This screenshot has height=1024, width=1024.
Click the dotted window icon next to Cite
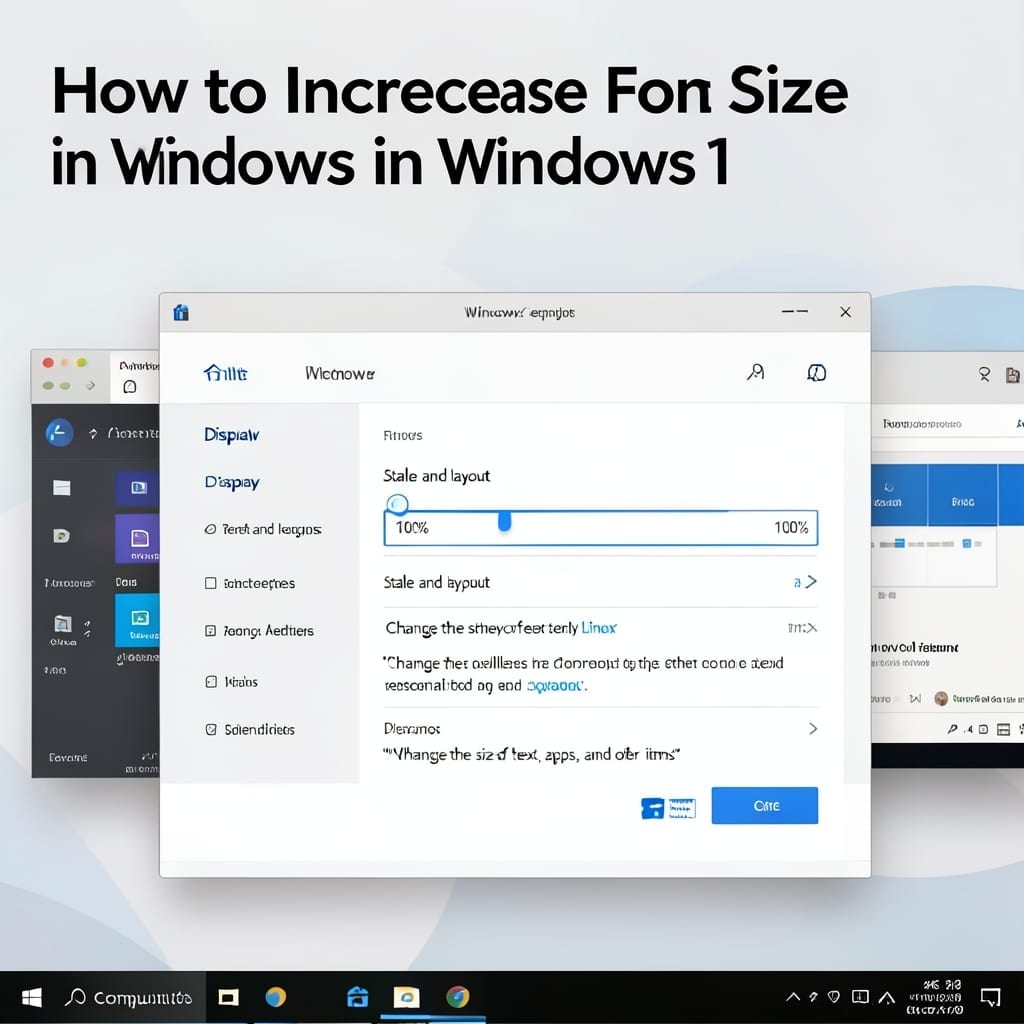tap(682, 808)
